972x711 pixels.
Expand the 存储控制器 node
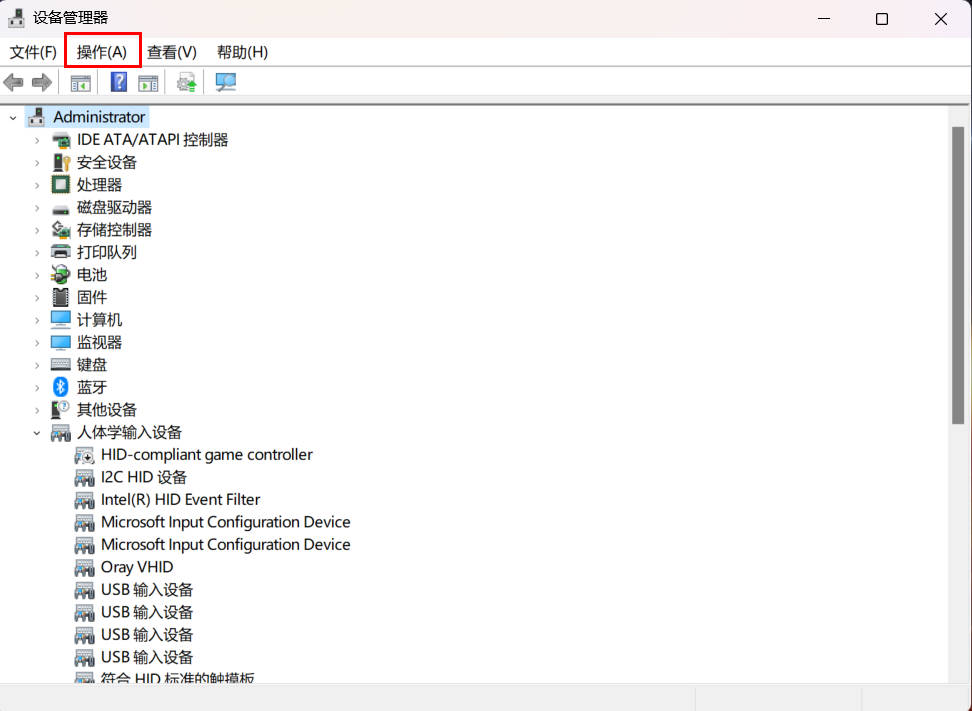point(37,230)
